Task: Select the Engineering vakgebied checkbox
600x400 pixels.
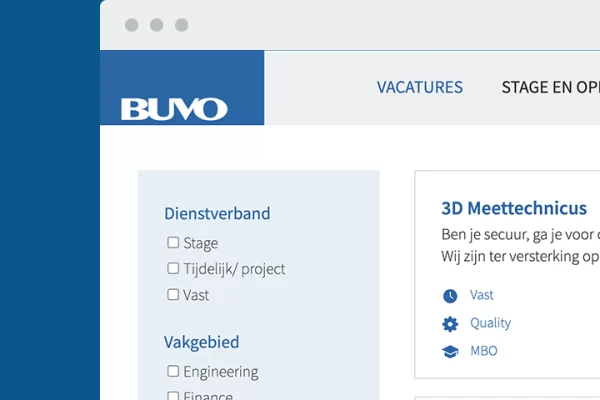Action: pyautogui.click(x=173, y=371)
